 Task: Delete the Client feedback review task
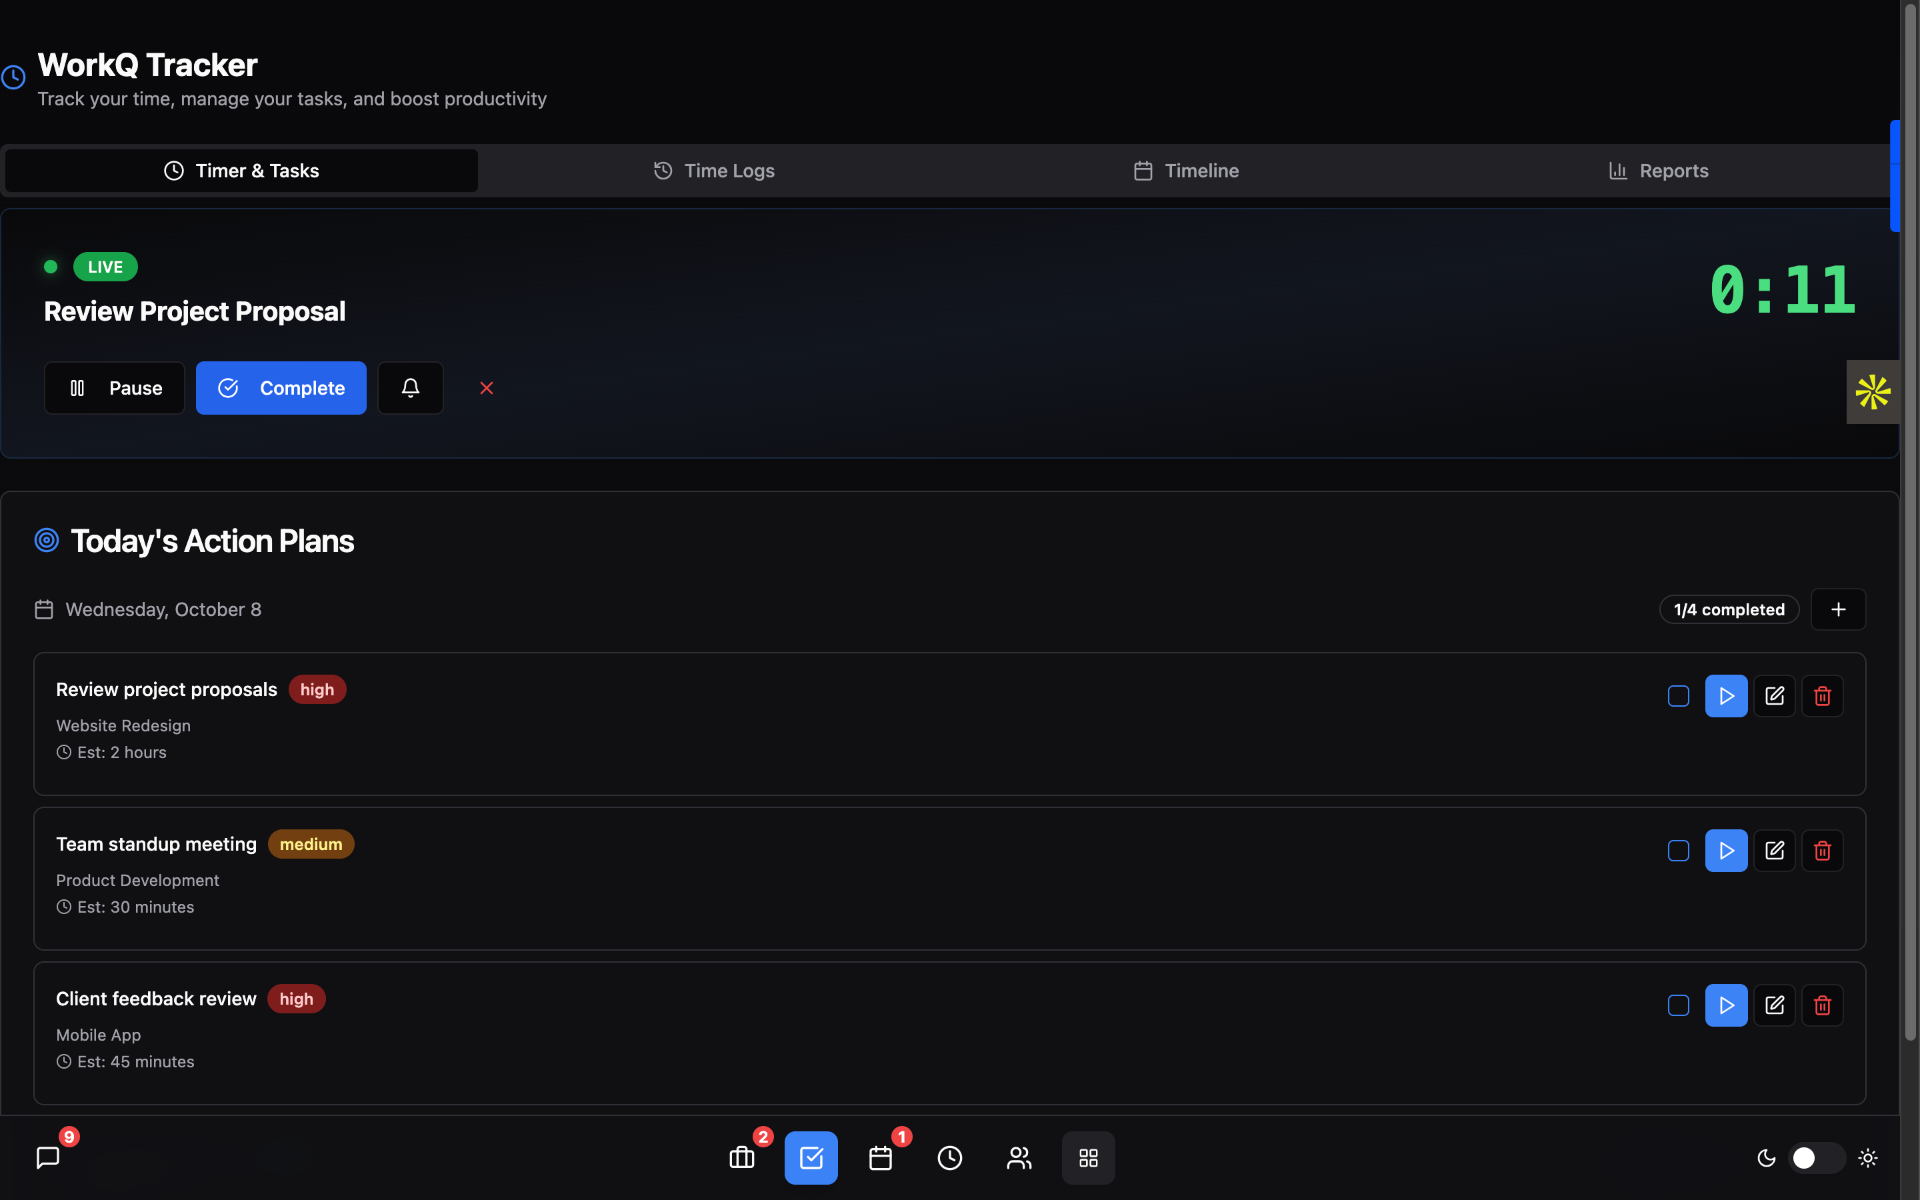pyautogui.click(x=1823, y=1005)
